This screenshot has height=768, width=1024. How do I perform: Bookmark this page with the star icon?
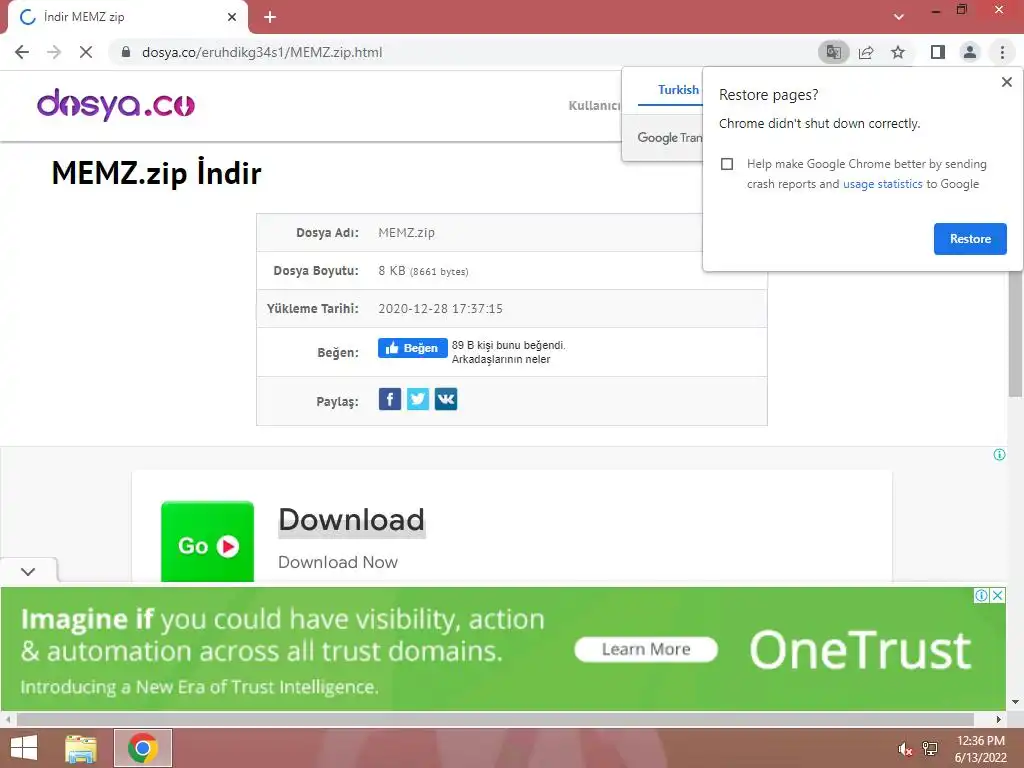coord(898,52)
